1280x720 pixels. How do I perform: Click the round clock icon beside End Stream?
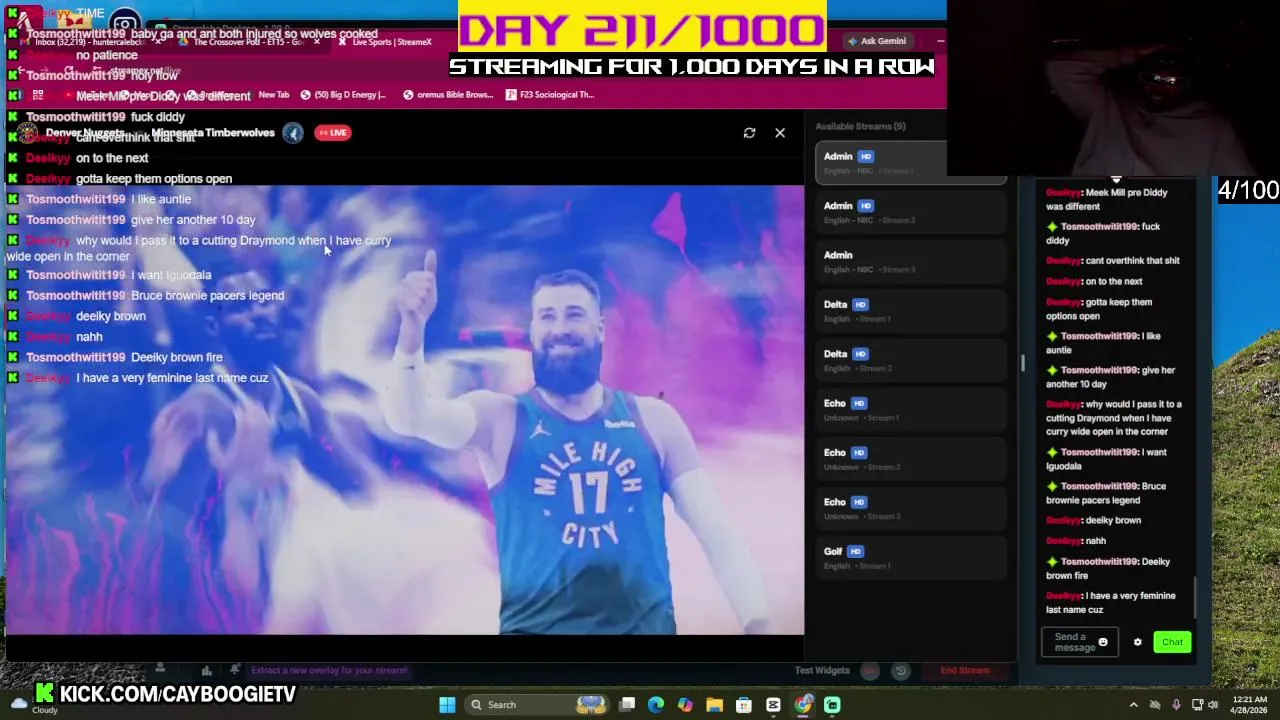point(901,671)
